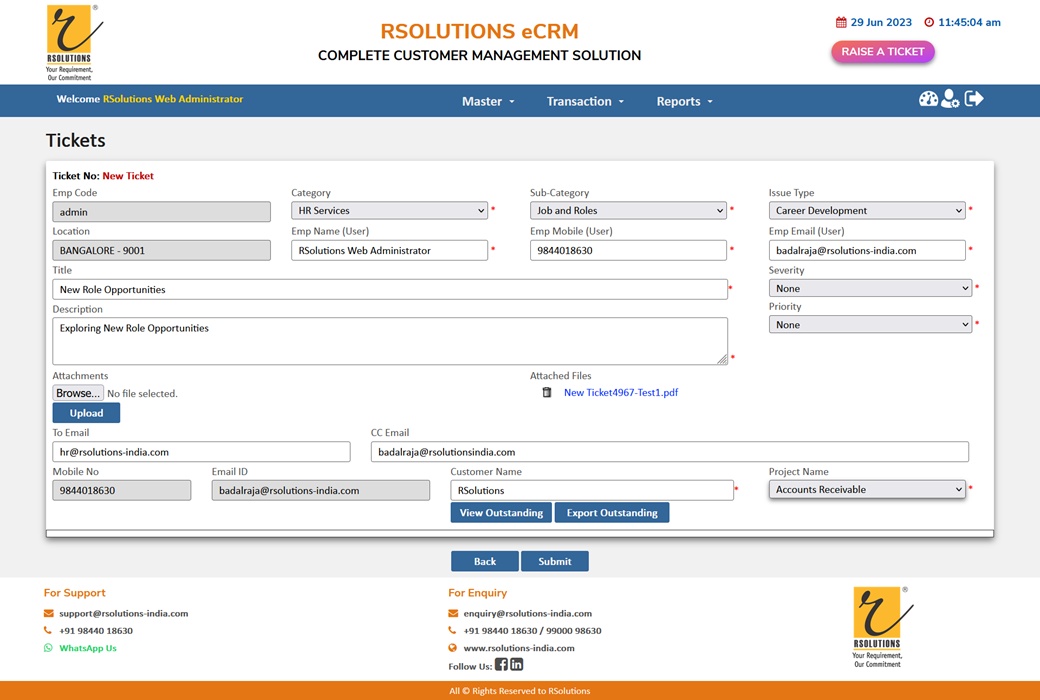Click the WhatsApp icon in support section
Viewport: 1040px width, 700px height.
coord(48,648)
